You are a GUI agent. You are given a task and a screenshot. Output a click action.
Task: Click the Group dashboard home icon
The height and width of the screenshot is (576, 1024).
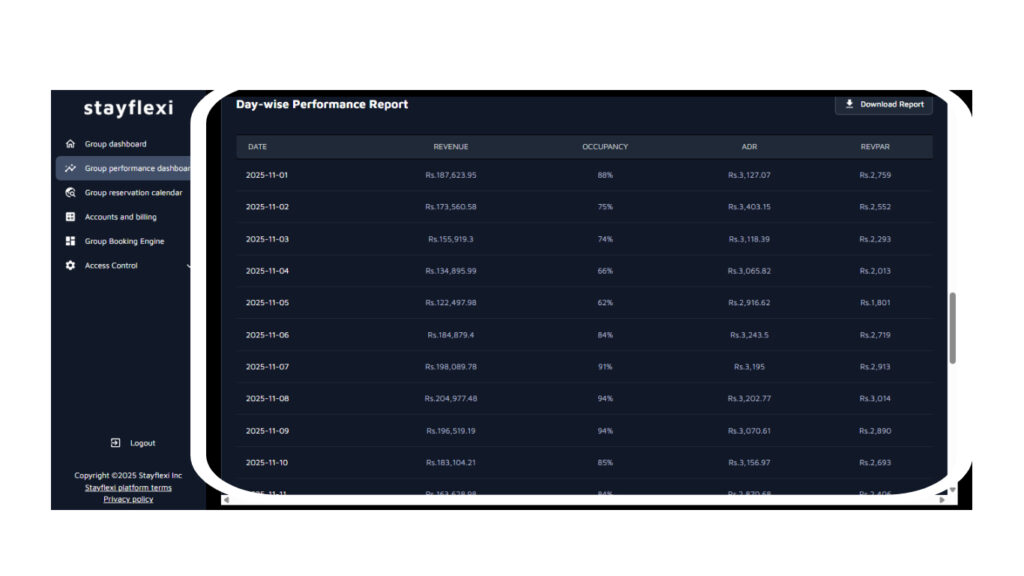click(70, 144)
